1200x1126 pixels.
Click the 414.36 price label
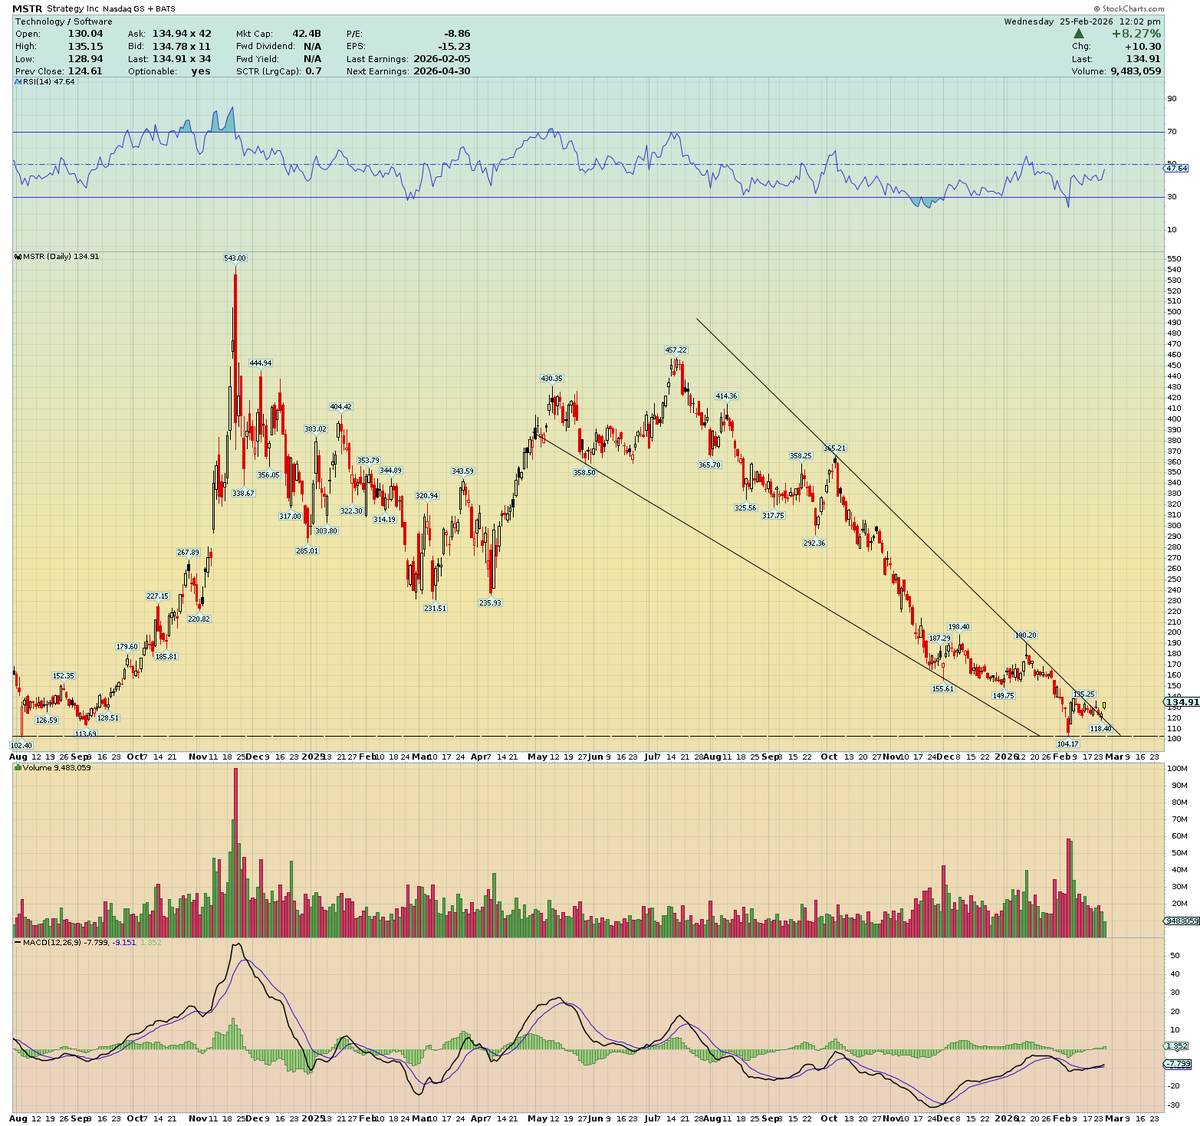coord(726,396)
